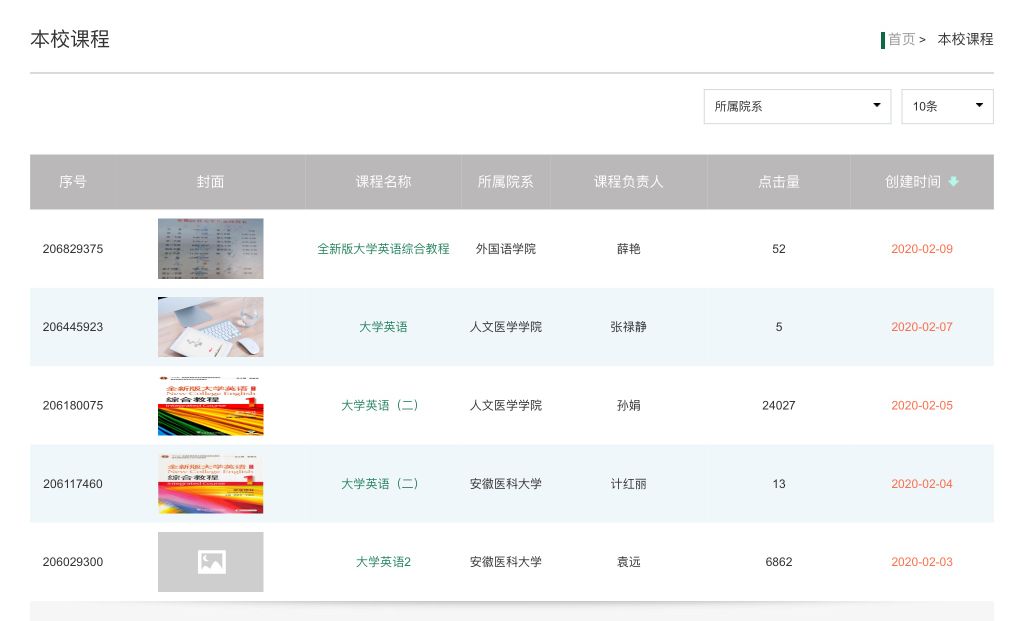Click the sort arrow beside 创建时间
The width and height of the screenshot is (1024, 621).
click(x=953, y=182)
